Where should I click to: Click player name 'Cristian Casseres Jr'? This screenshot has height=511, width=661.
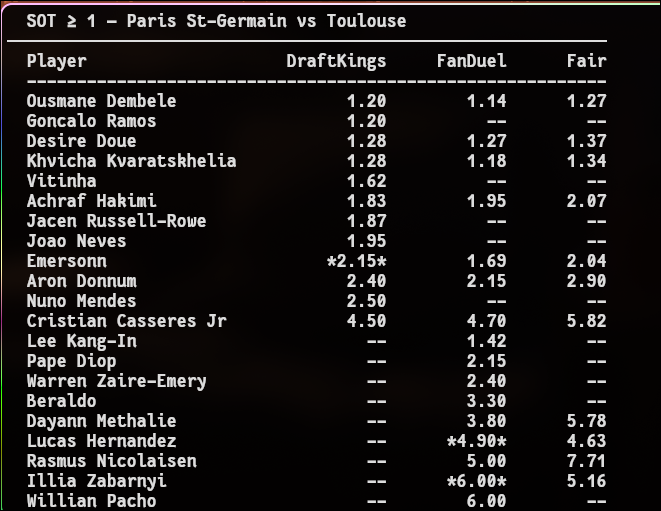tap(126, 321)
